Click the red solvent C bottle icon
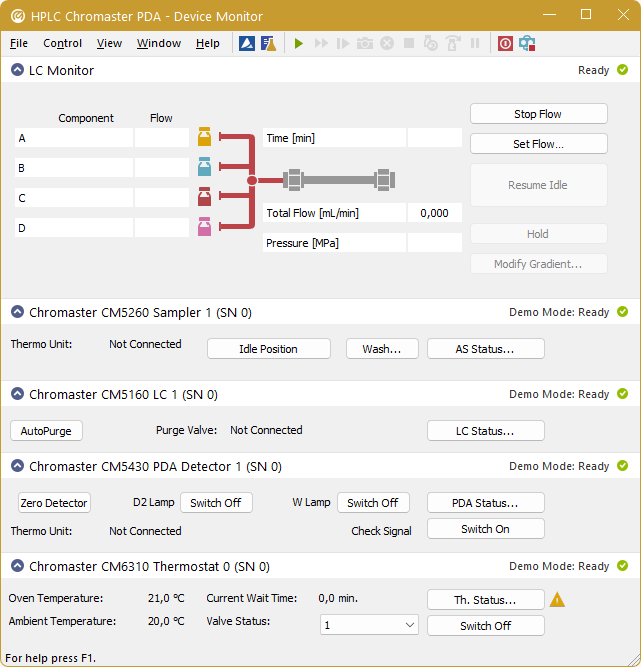 click(x=205, y=196)
